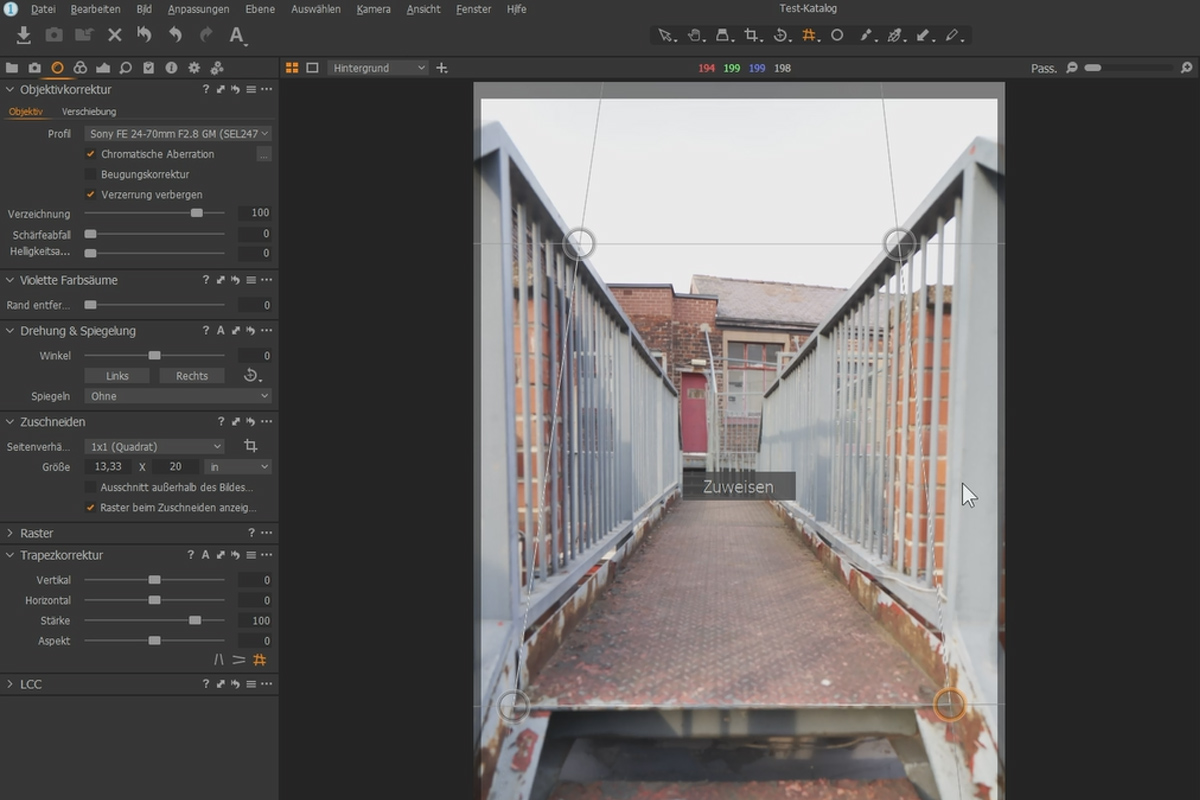Screen dimensions: 1200x800
Task: Click the Größe width field showing 13,33
Action: pos(108,467)
